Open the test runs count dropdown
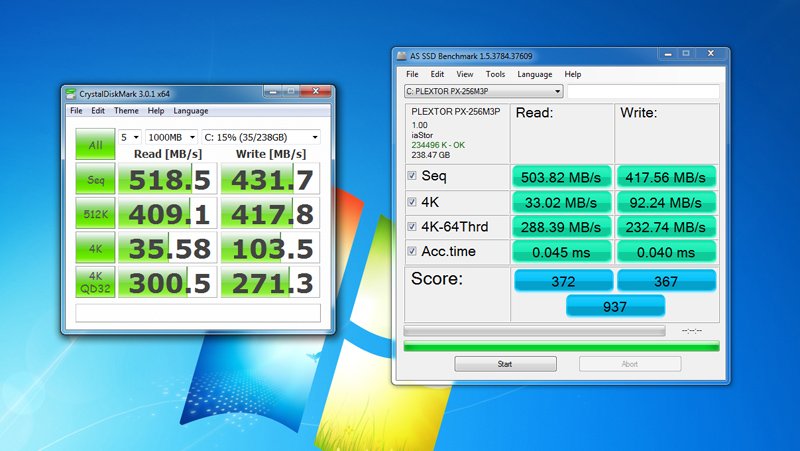Image resolution: width=800 pixels, height=451 pixels. (x=129, y=137)
